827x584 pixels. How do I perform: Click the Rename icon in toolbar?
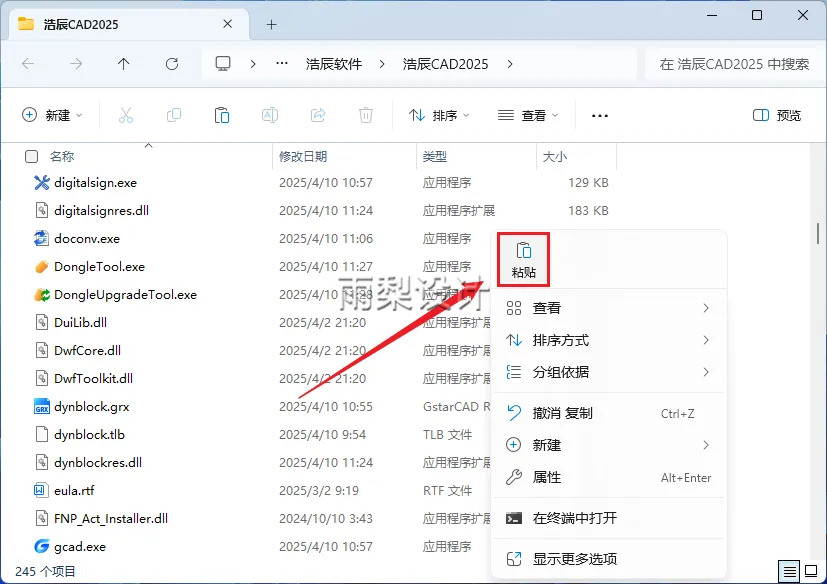(x=270, y=115)
